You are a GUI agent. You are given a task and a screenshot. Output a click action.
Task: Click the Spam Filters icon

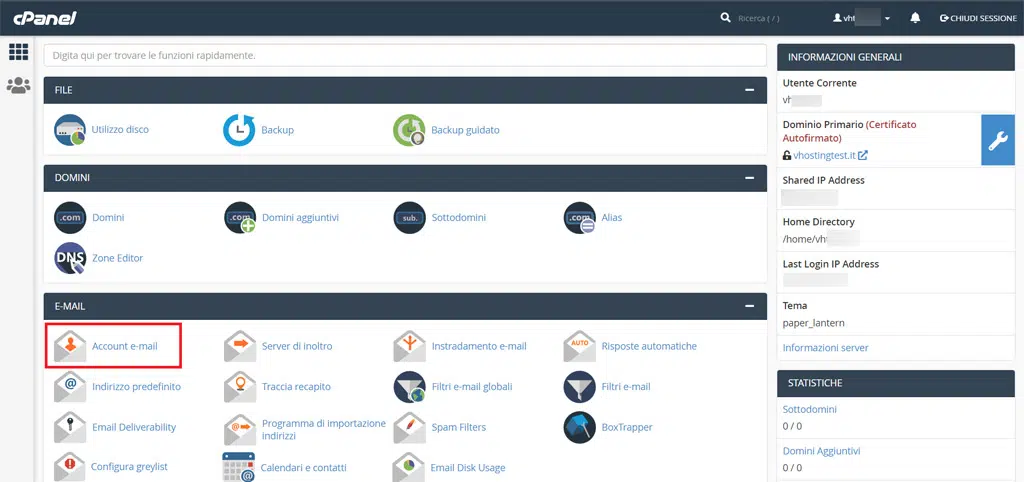410,427
